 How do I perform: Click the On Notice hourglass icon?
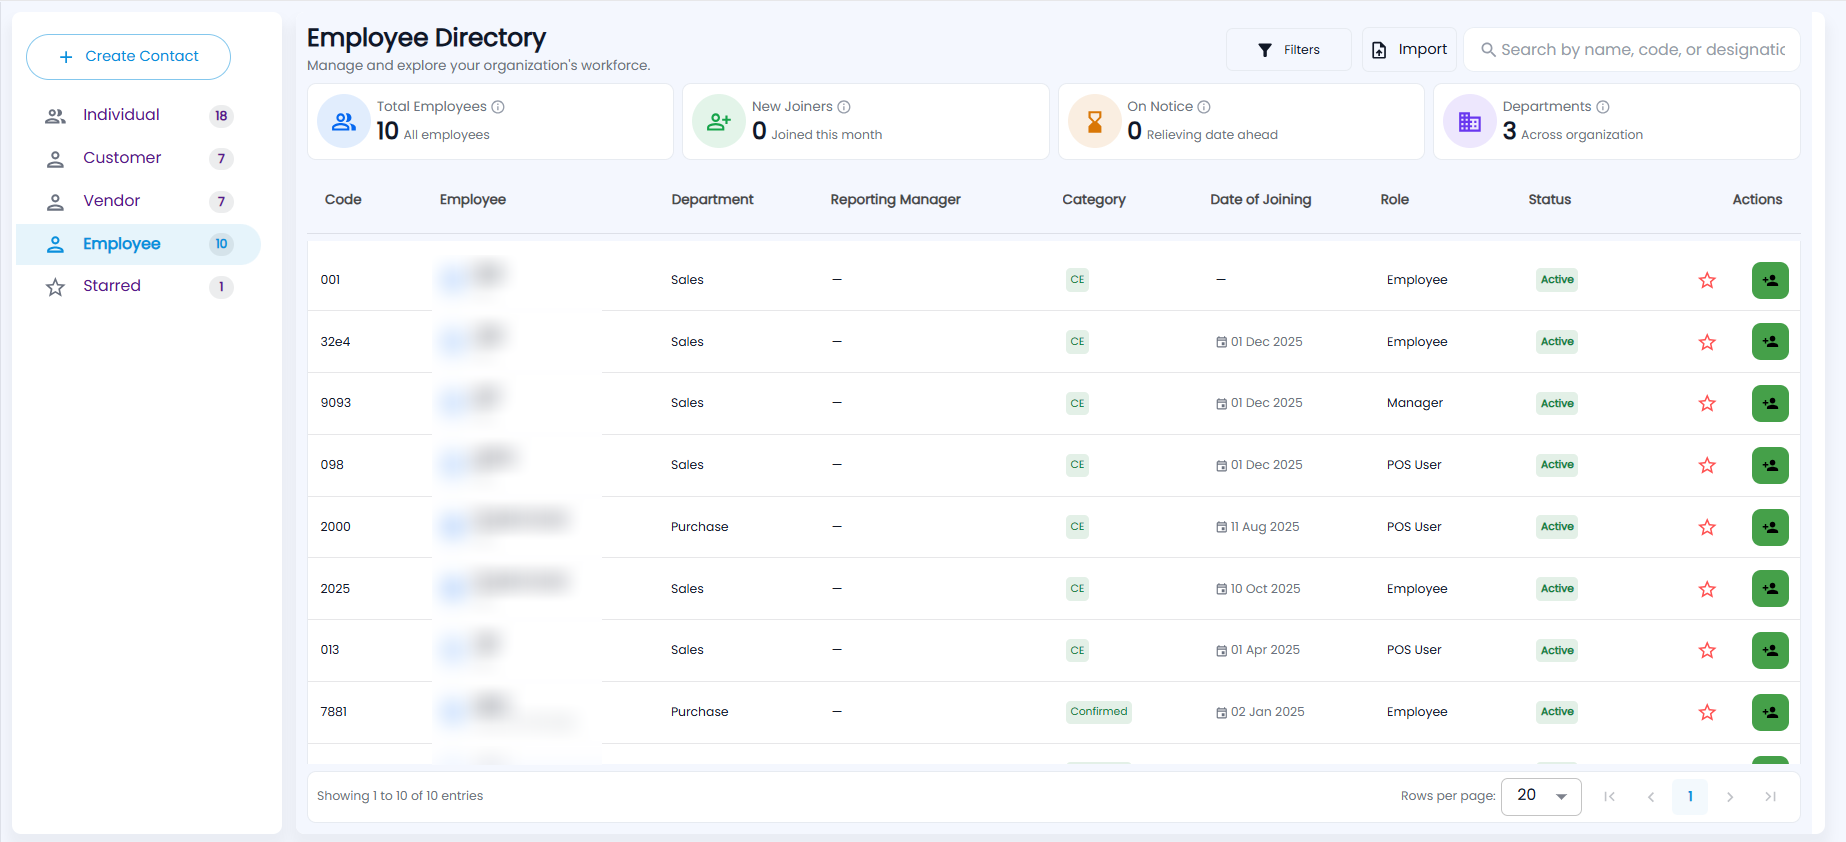pos(1095,122)
